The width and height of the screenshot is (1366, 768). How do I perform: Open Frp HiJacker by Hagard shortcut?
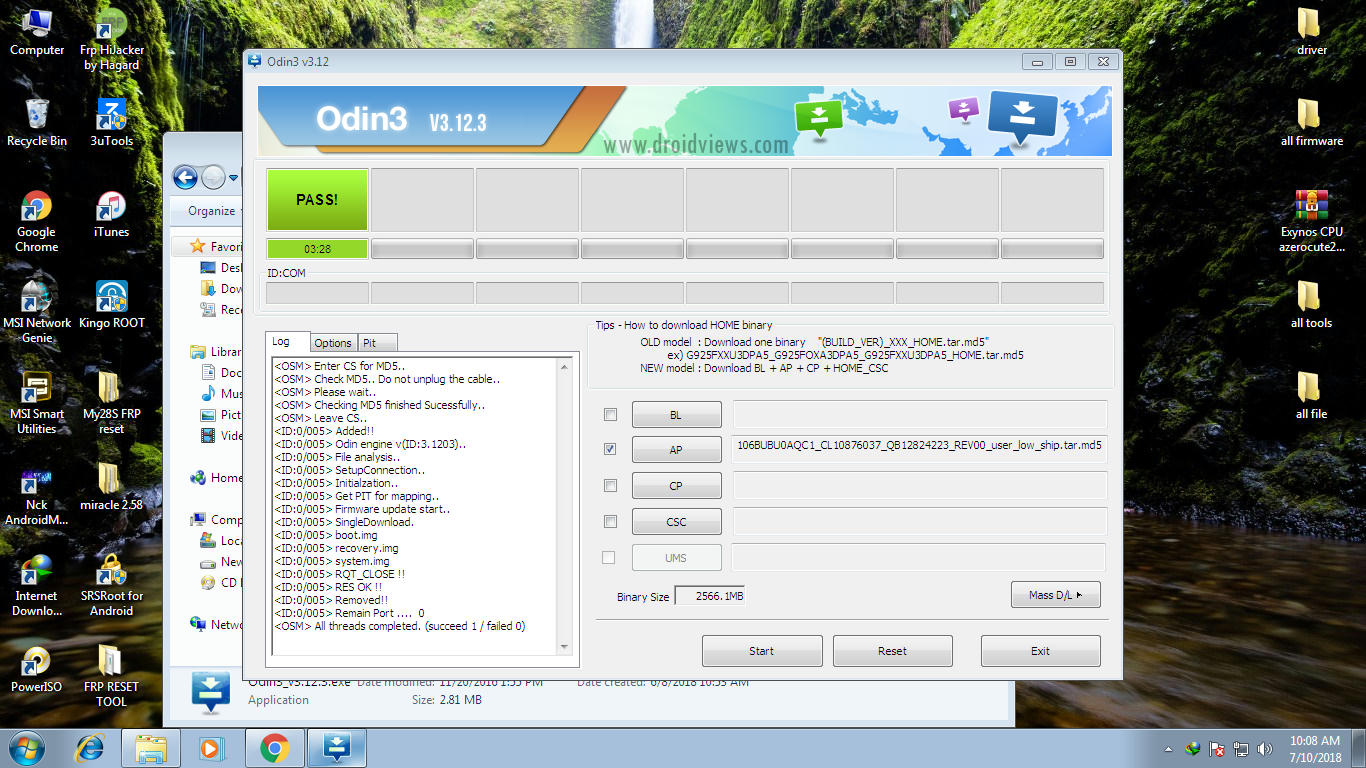click(x=111, y=40)
